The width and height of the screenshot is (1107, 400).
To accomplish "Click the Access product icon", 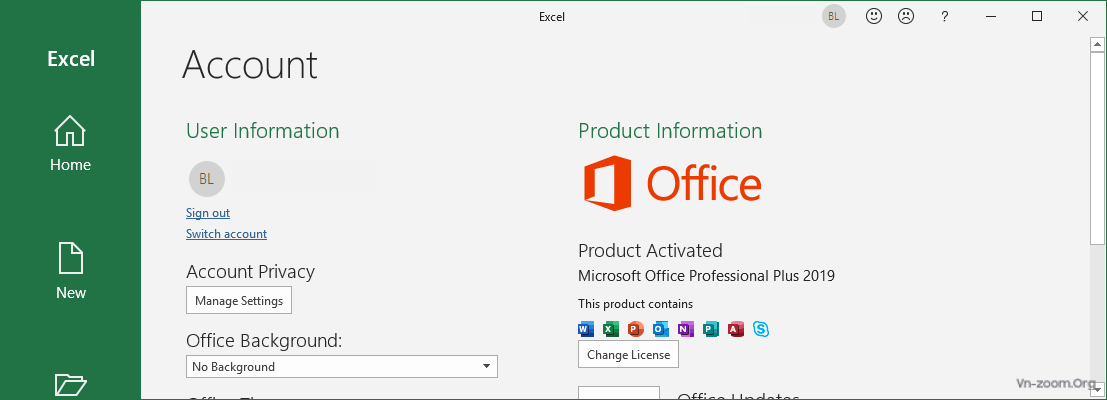I will coord(736,329).
